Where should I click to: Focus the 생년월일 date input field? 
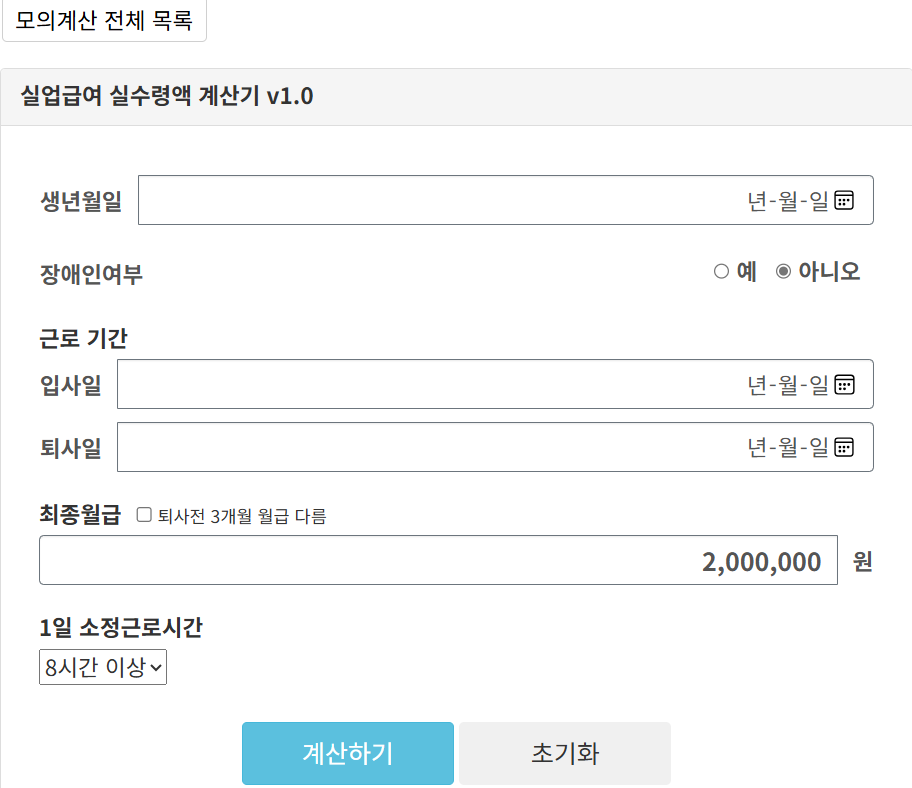[450, 200]
